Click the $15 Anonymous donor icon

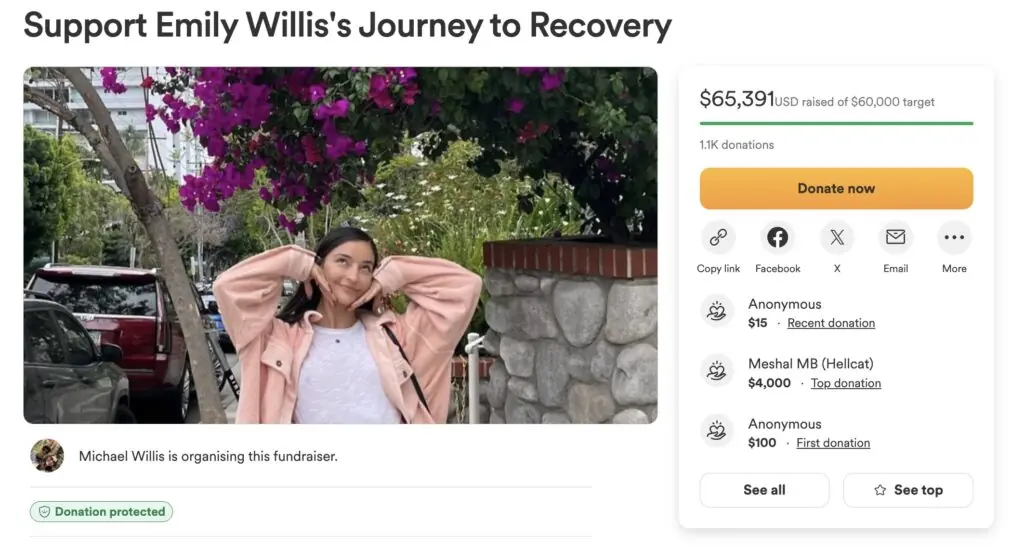[x=717, y=313]
